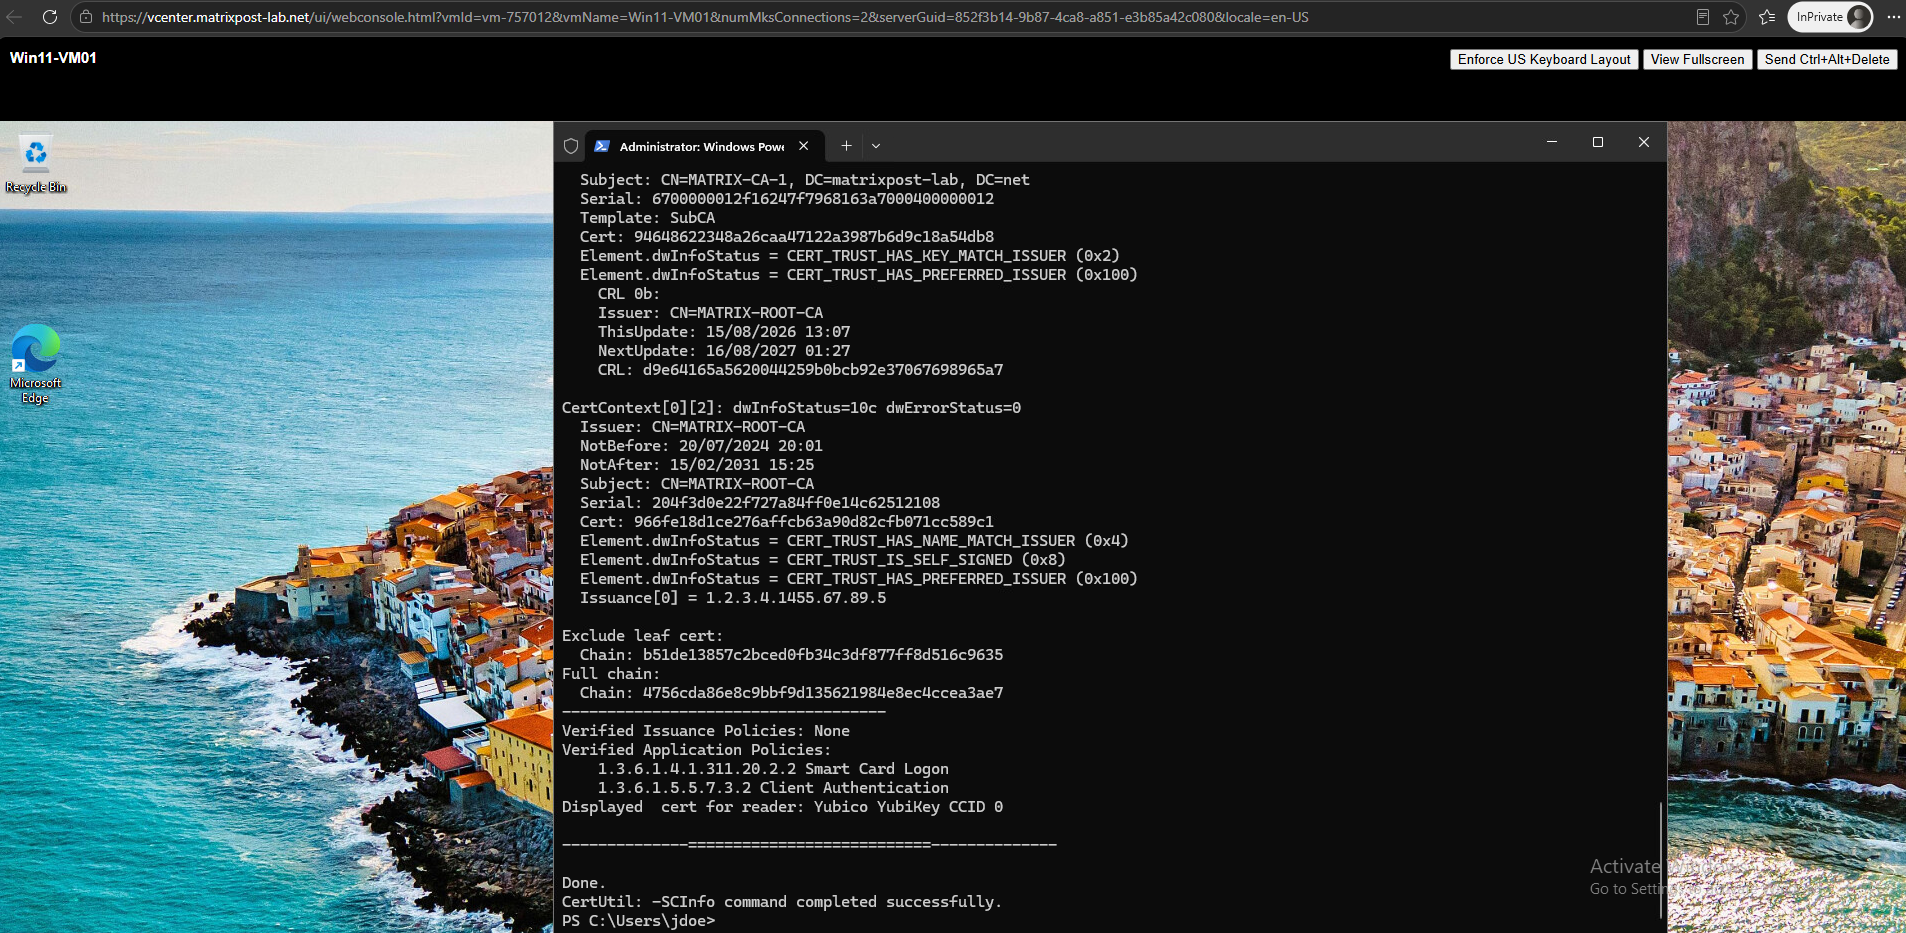Click the 'Template: SubCA' line
Screen dimensions: 1906x933
[x=647, y=218]
